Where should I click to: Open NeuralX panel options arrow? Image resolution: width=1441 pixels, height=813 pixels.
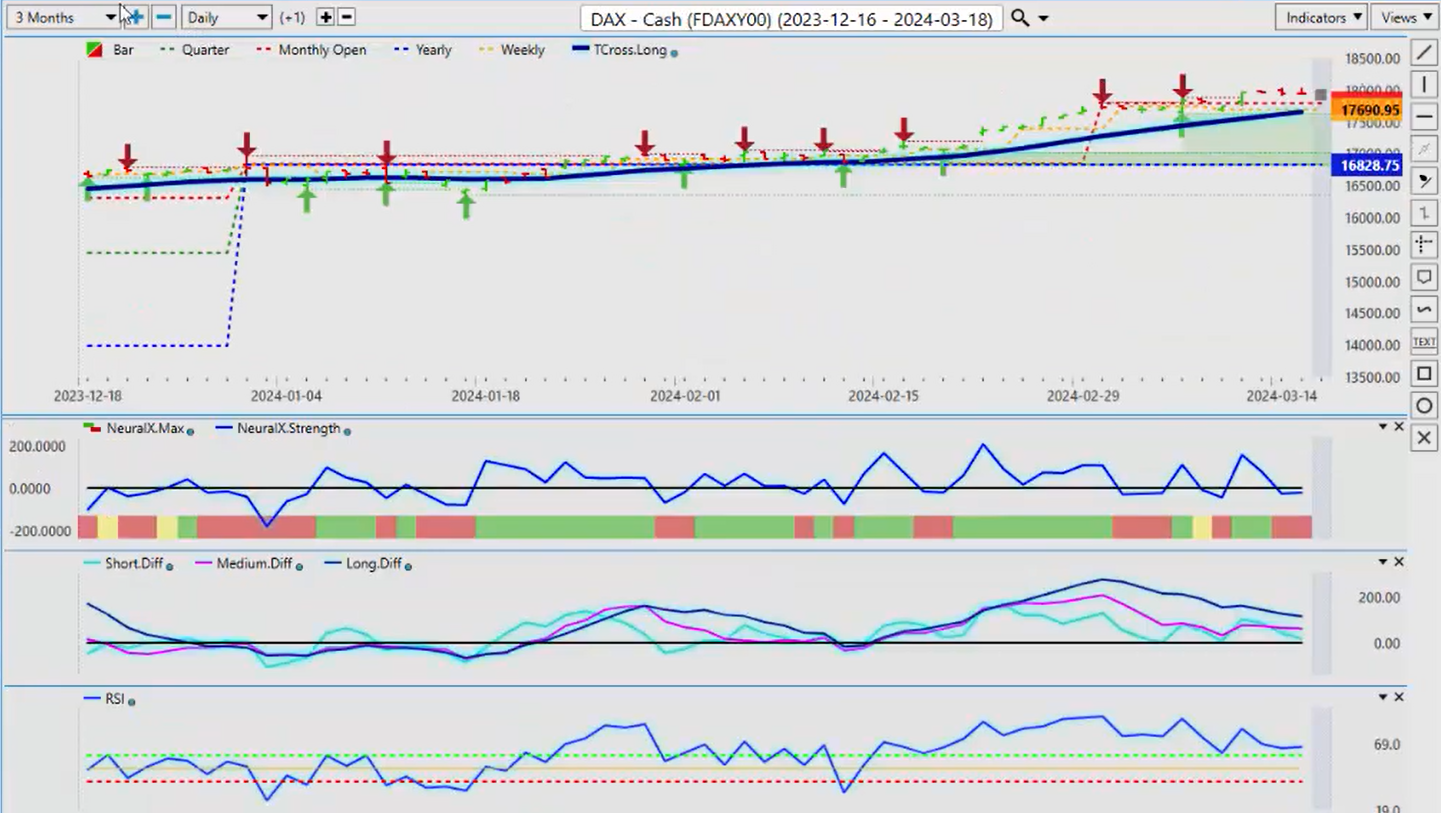tap(1383, 427)
